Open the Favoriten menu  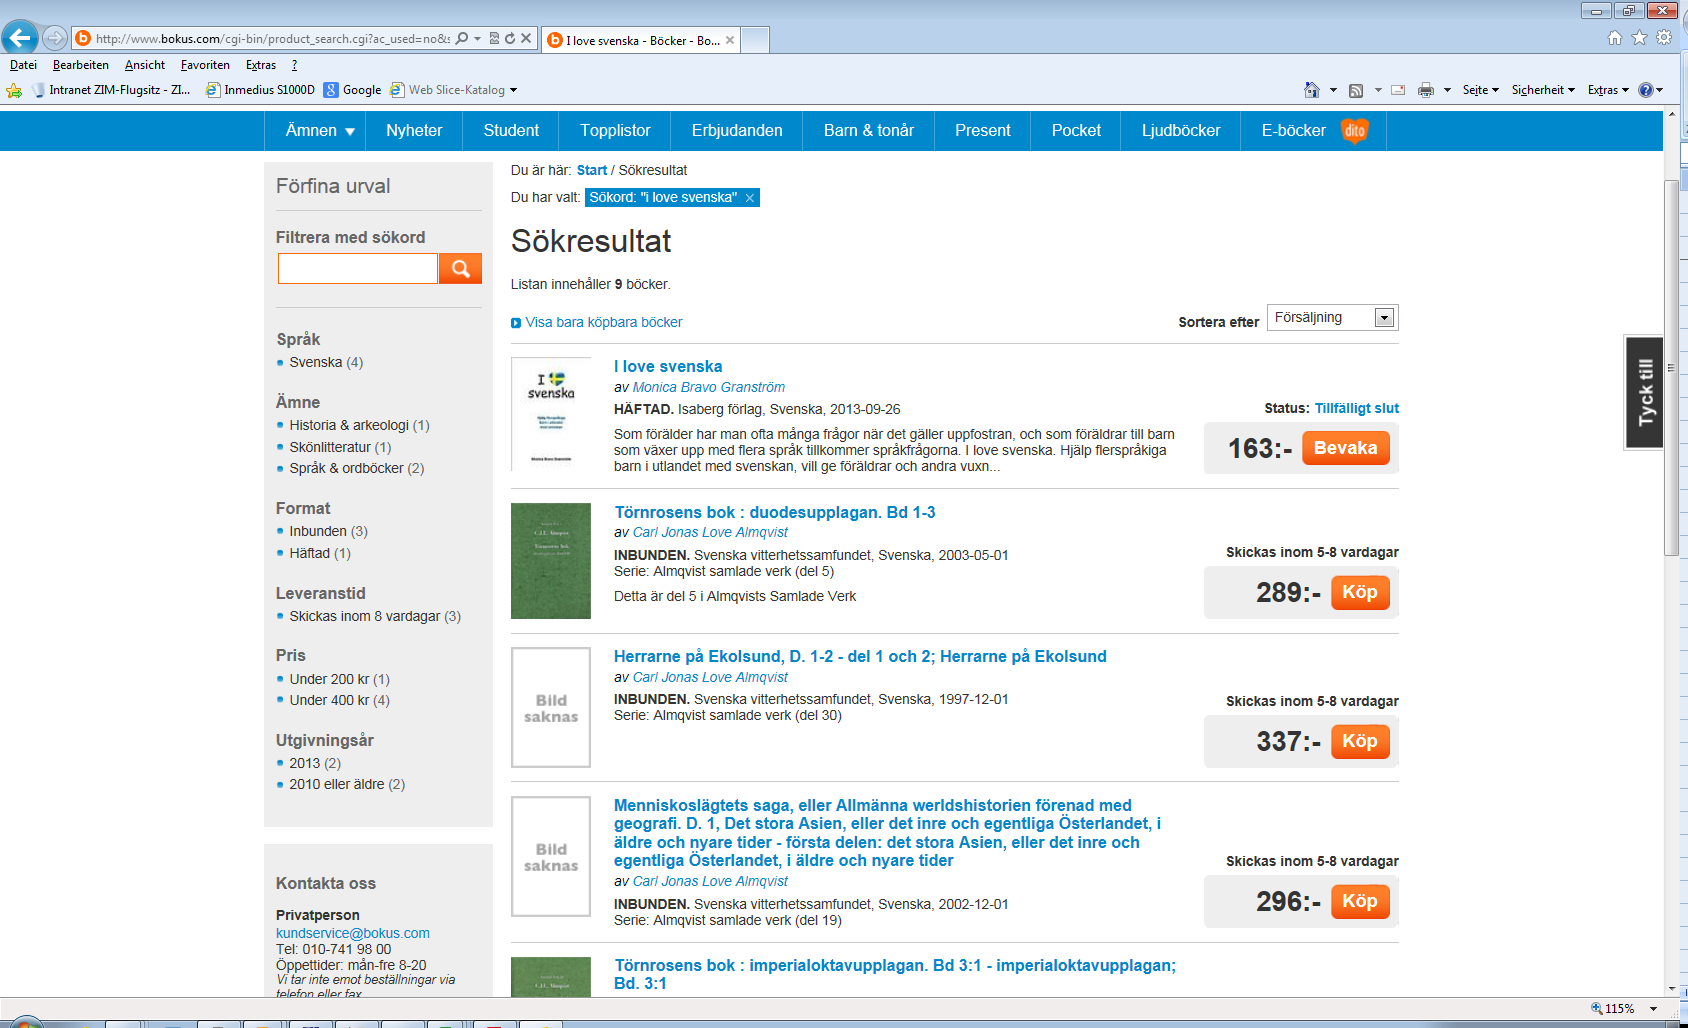[x=205, y=65]
